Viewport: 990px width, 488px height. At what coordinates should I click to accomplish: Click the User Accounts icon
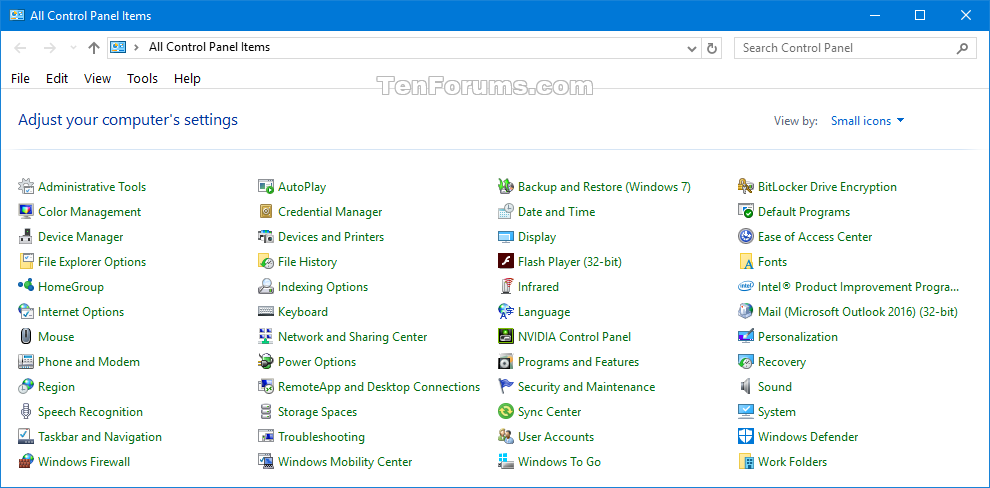pos(506,437)
